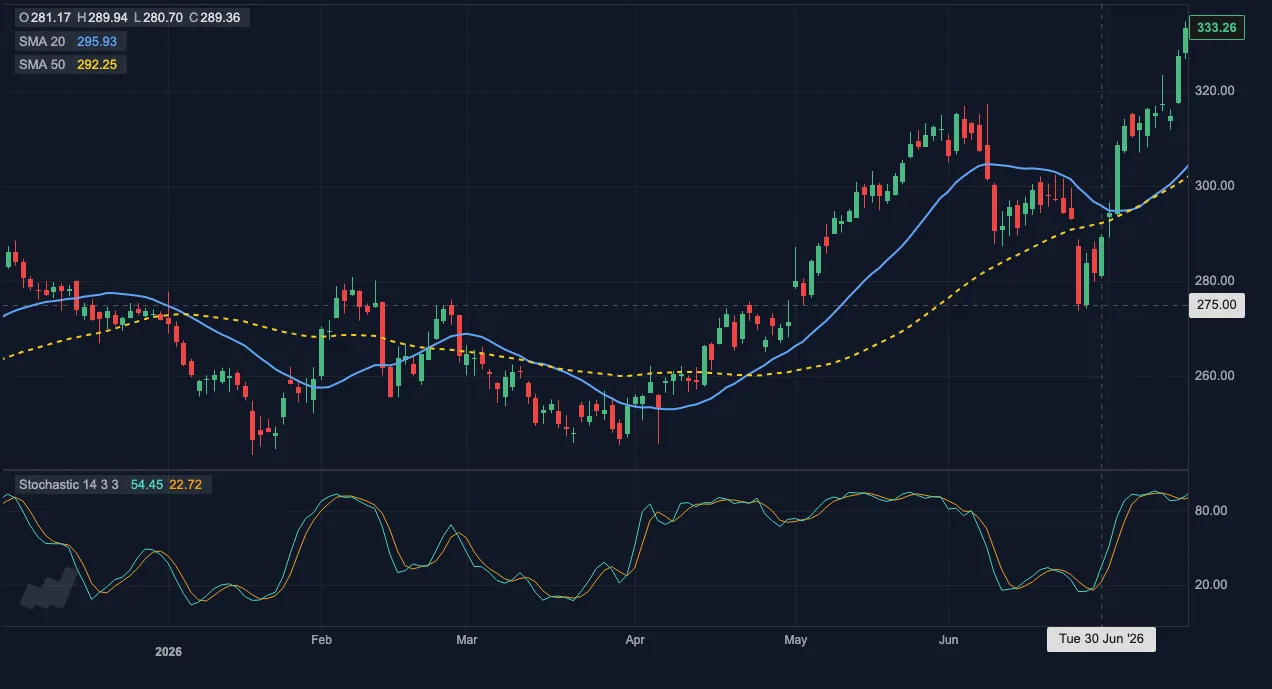Click the last price label 333.26
The width and height of the screenshot is (1272, 689).
click(1217, 28)
